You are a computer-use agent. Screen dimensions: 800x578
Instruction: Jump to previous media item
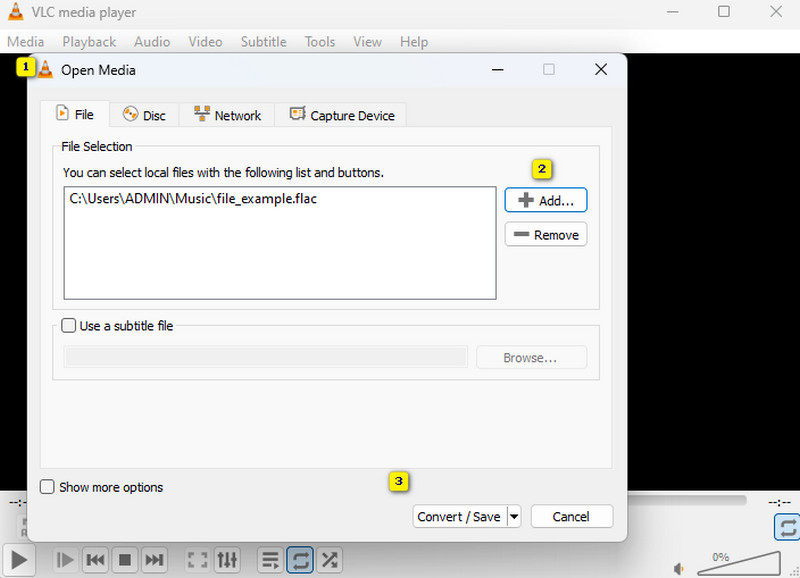pyautogui.click(x=95, y=560)
